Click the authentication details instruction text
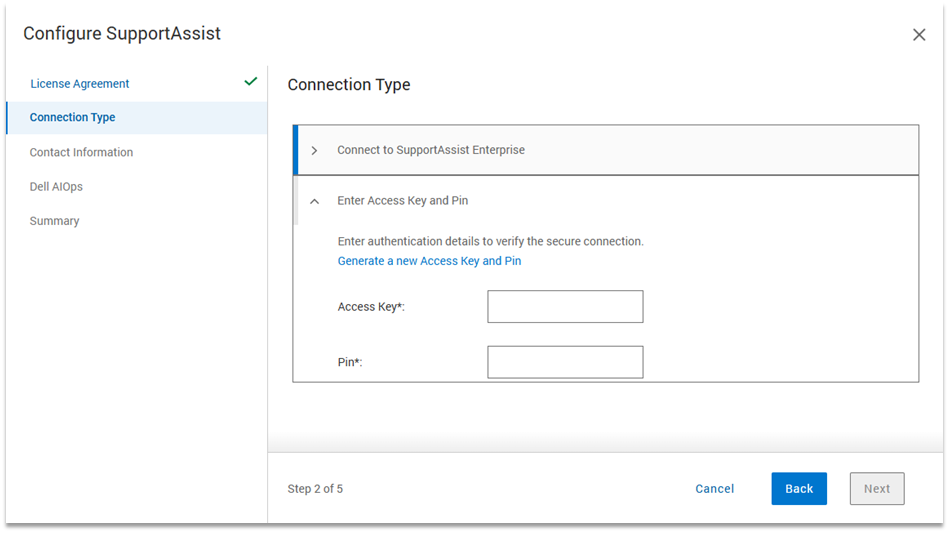Viewport: 949px width, 533px height. (x=490, y=241)
